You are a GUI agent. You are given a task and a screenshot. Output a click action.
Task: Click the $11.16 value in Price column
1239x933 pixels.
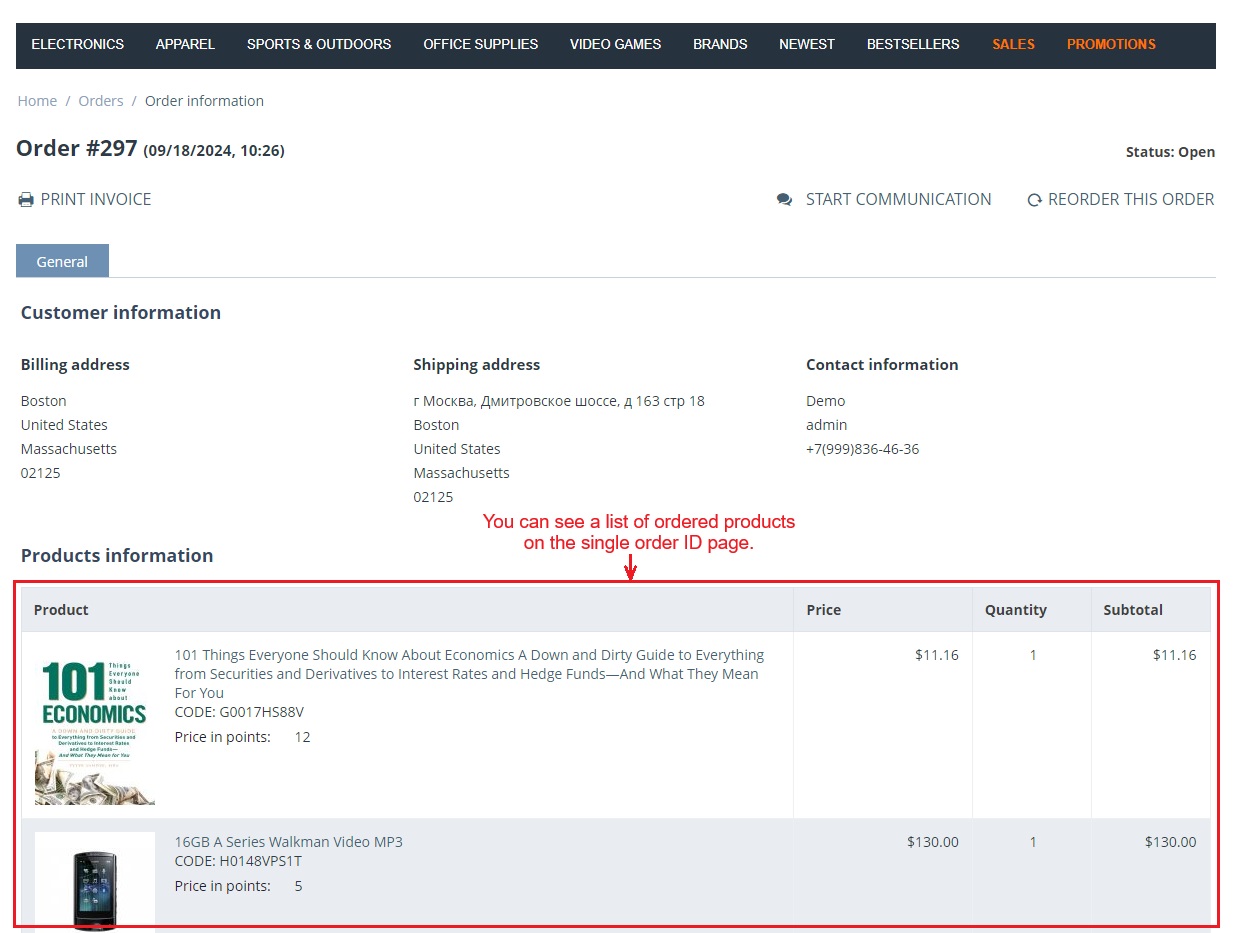click(x=937, y=655)
